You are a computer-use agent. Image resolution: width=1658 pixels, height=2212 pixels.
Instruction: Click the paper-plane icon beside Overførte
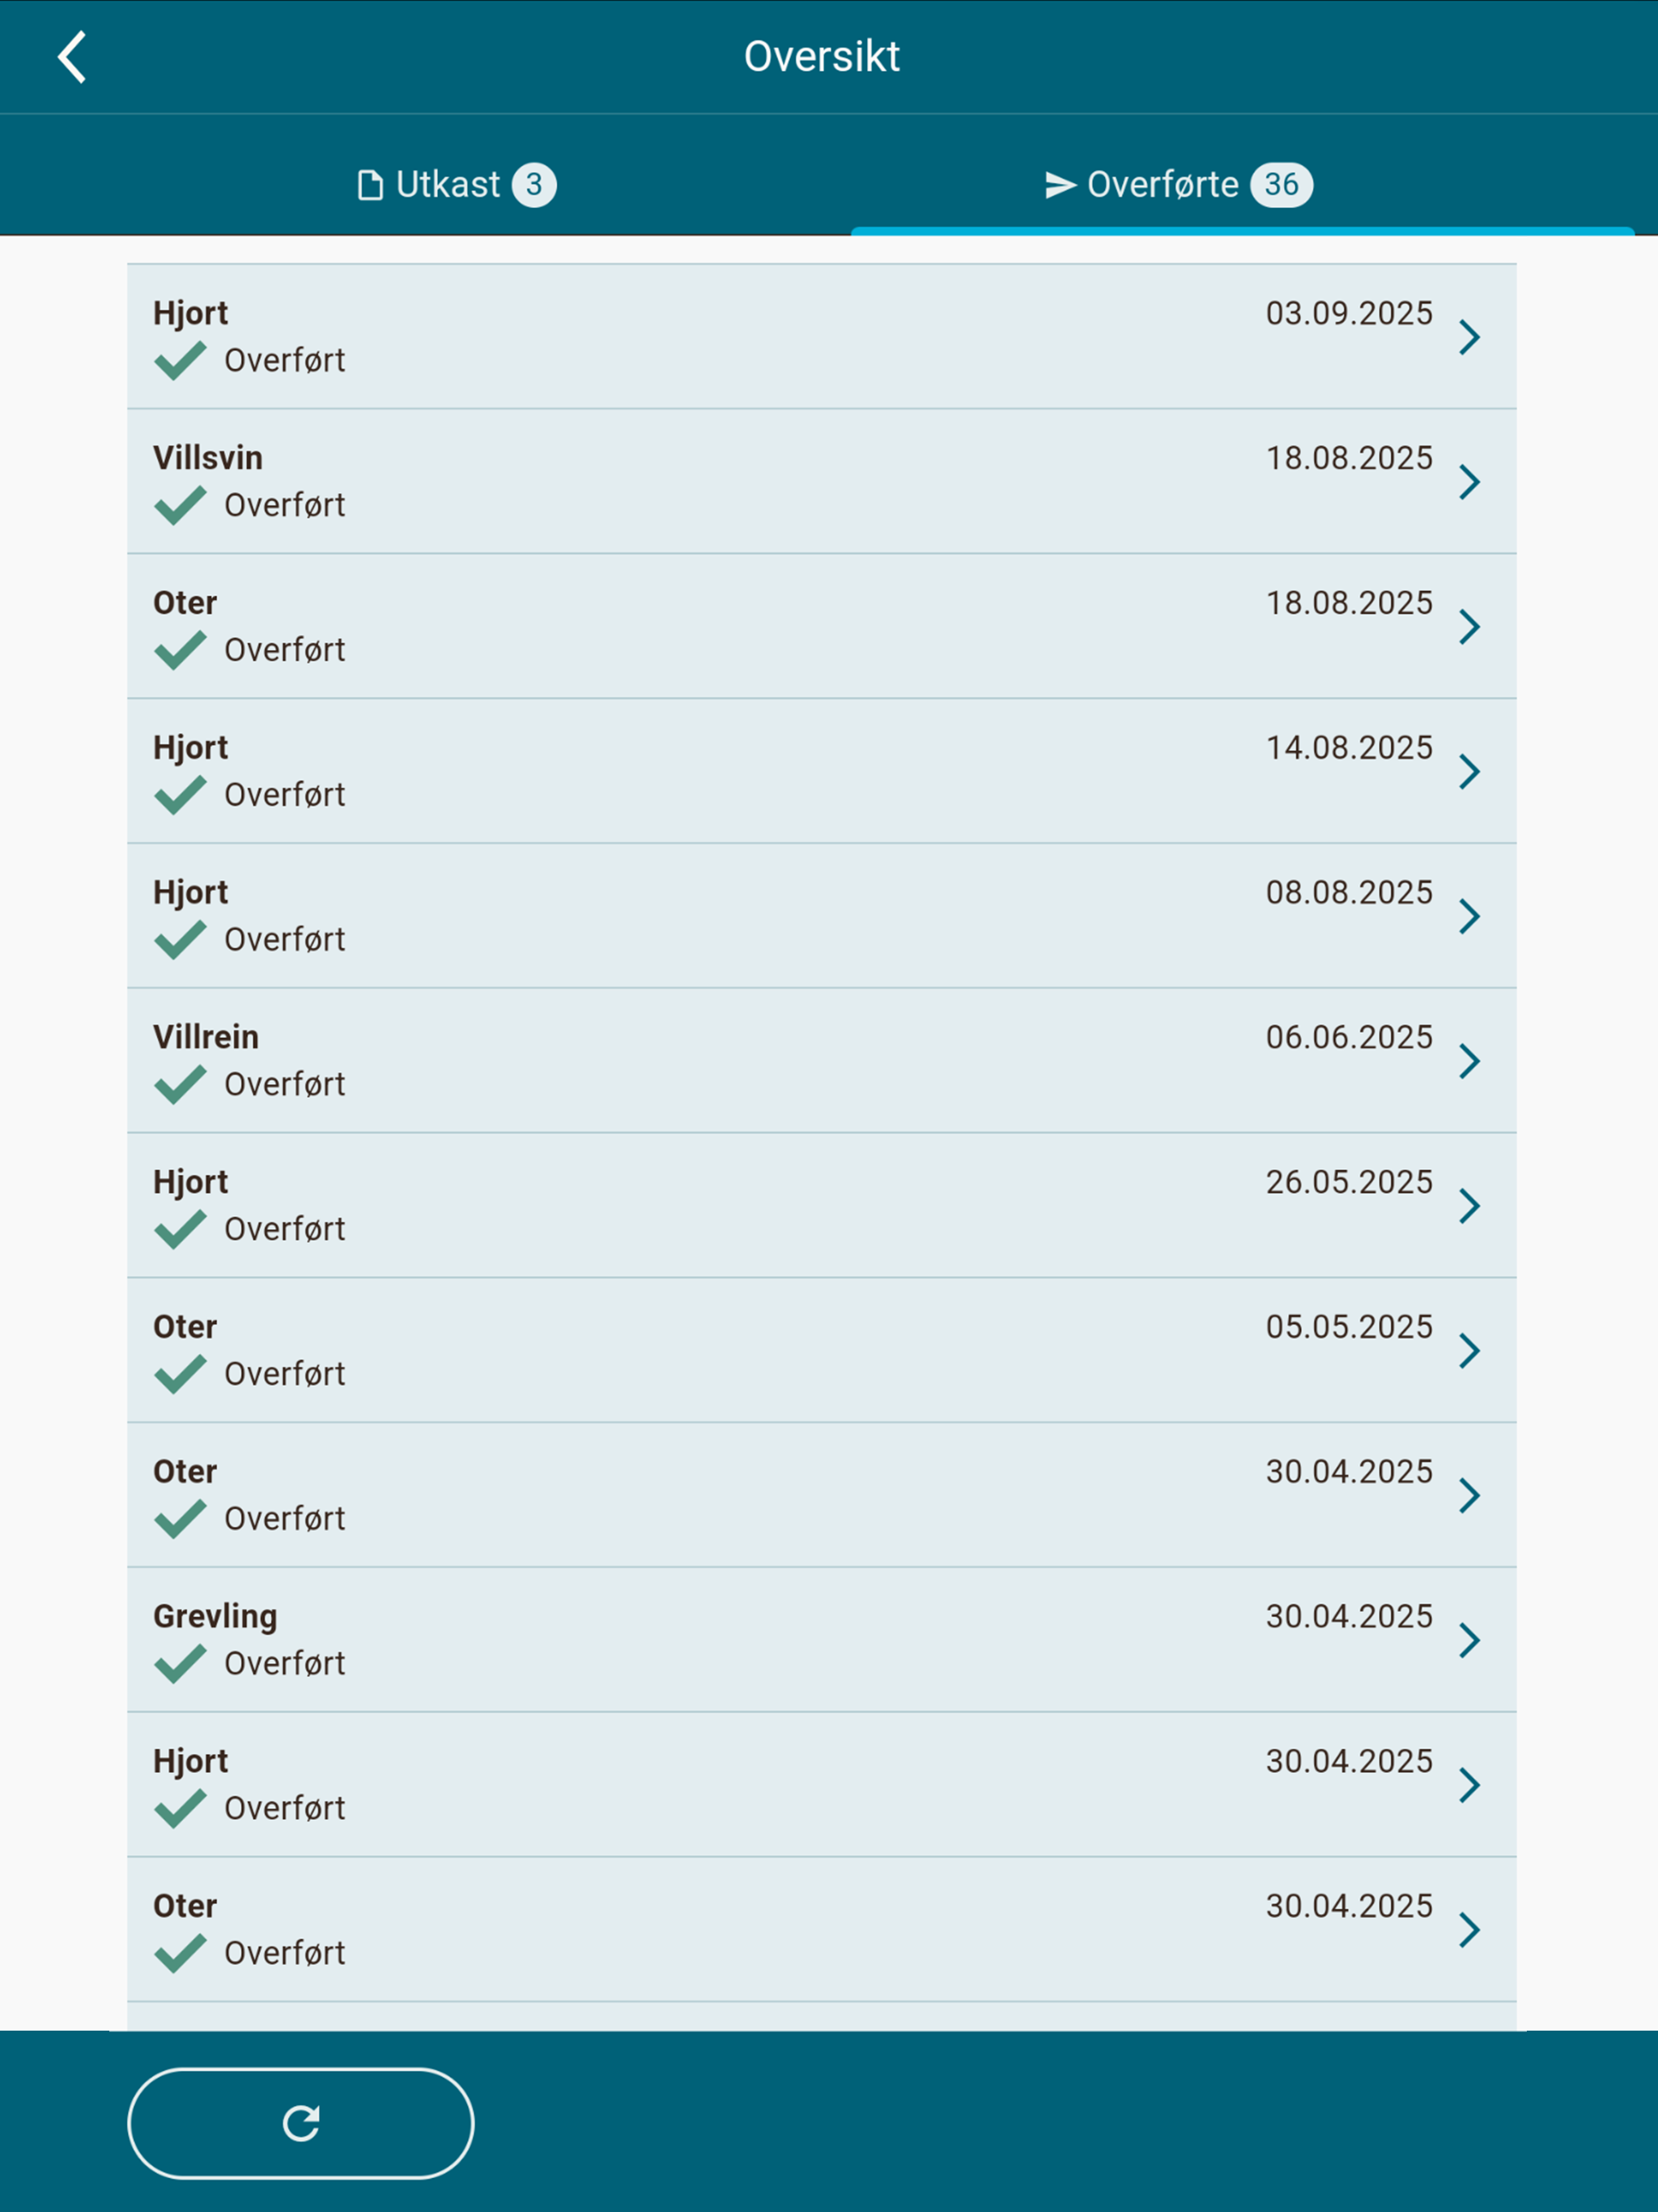pos(1060,185)
